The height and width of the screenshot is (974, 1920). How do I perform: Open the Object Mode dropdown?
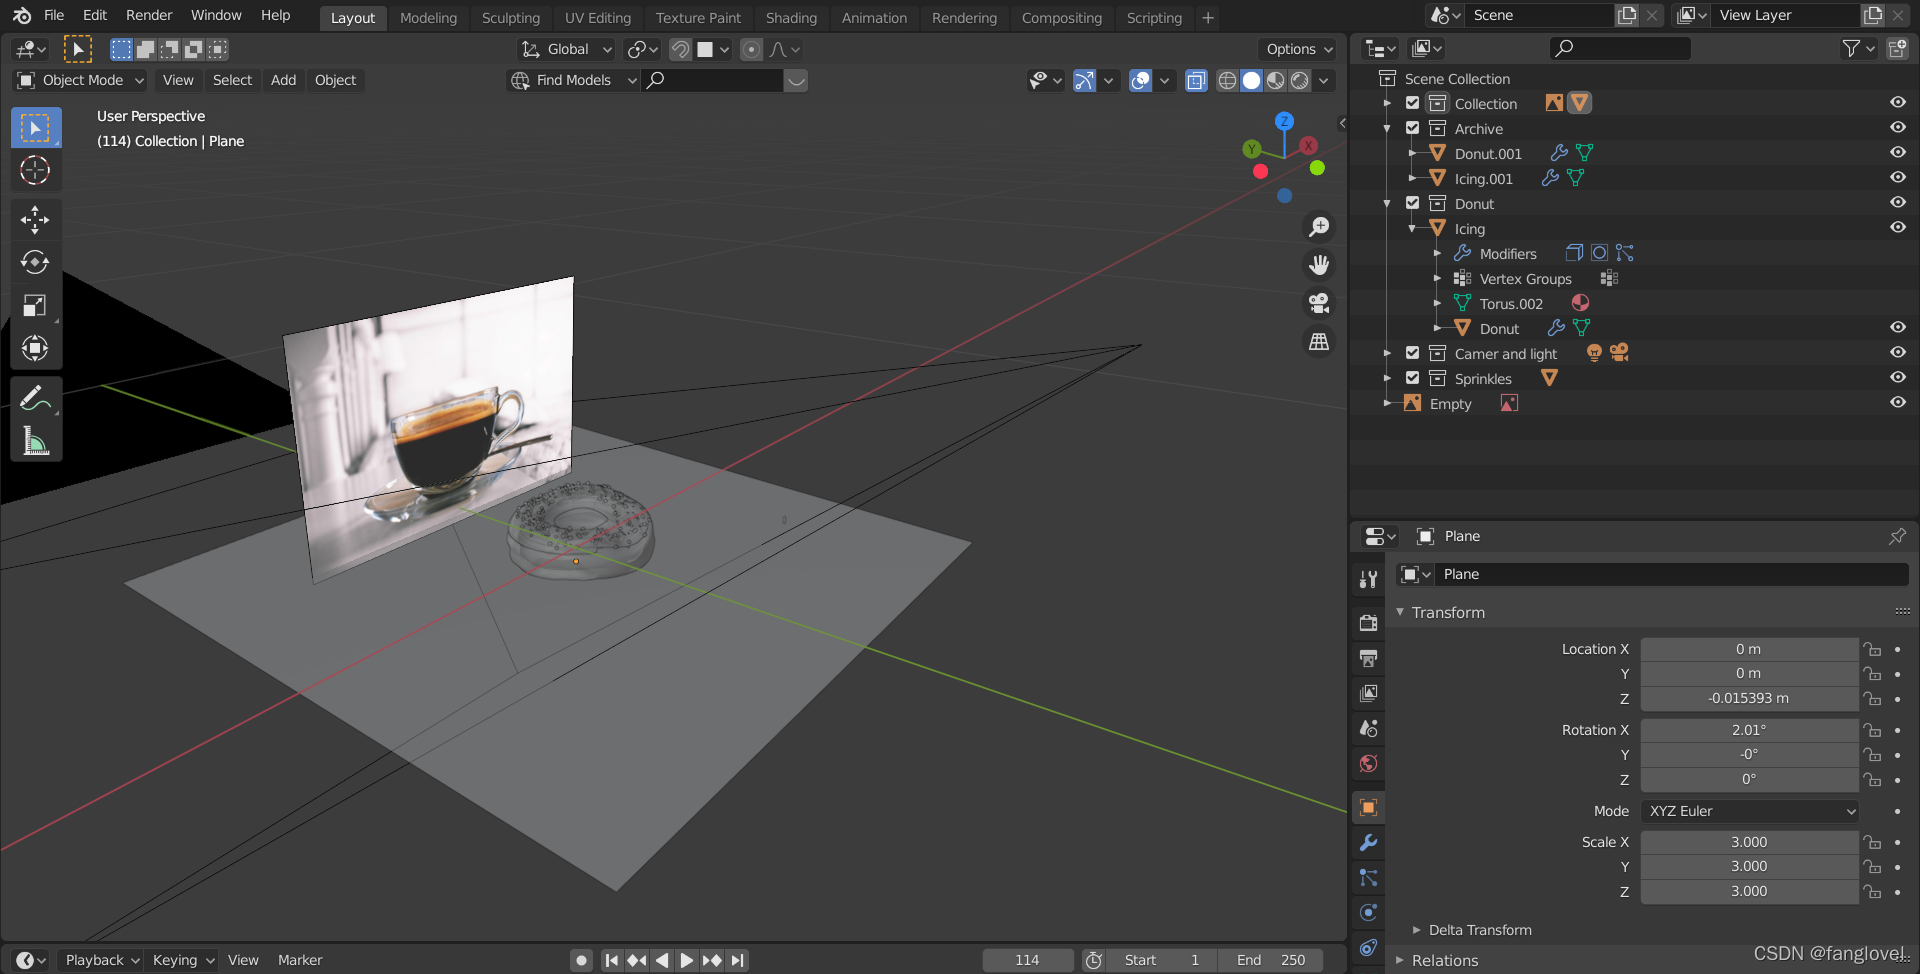click(x=81, y=80)
